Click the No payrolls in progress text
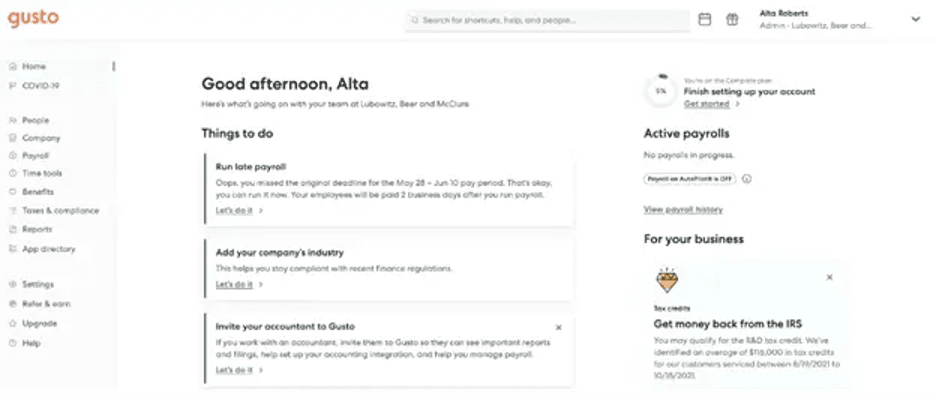The width and height of the screenshot is (936, 394). click(689, 156)
